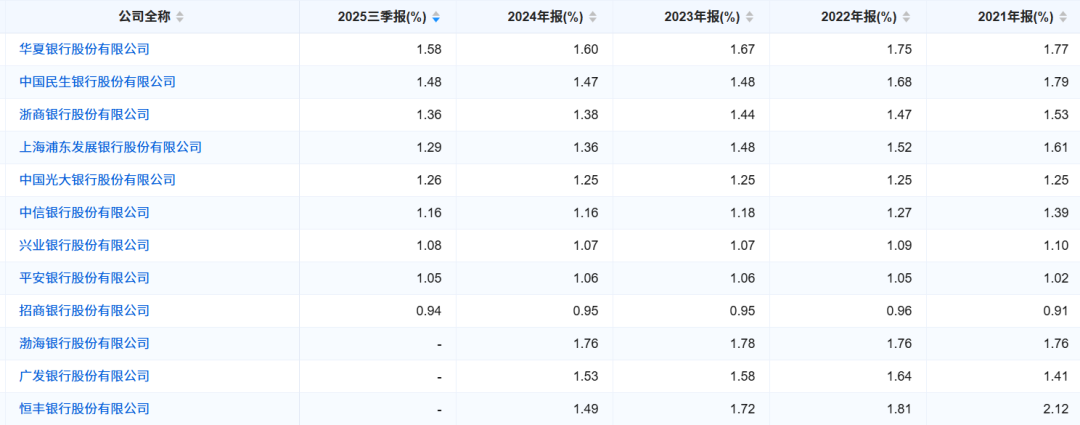Open 上海浦东发展银行股份有限公司 link
Image resolution: width=1080 pixels, height=425 pixels.
point(110,147)
